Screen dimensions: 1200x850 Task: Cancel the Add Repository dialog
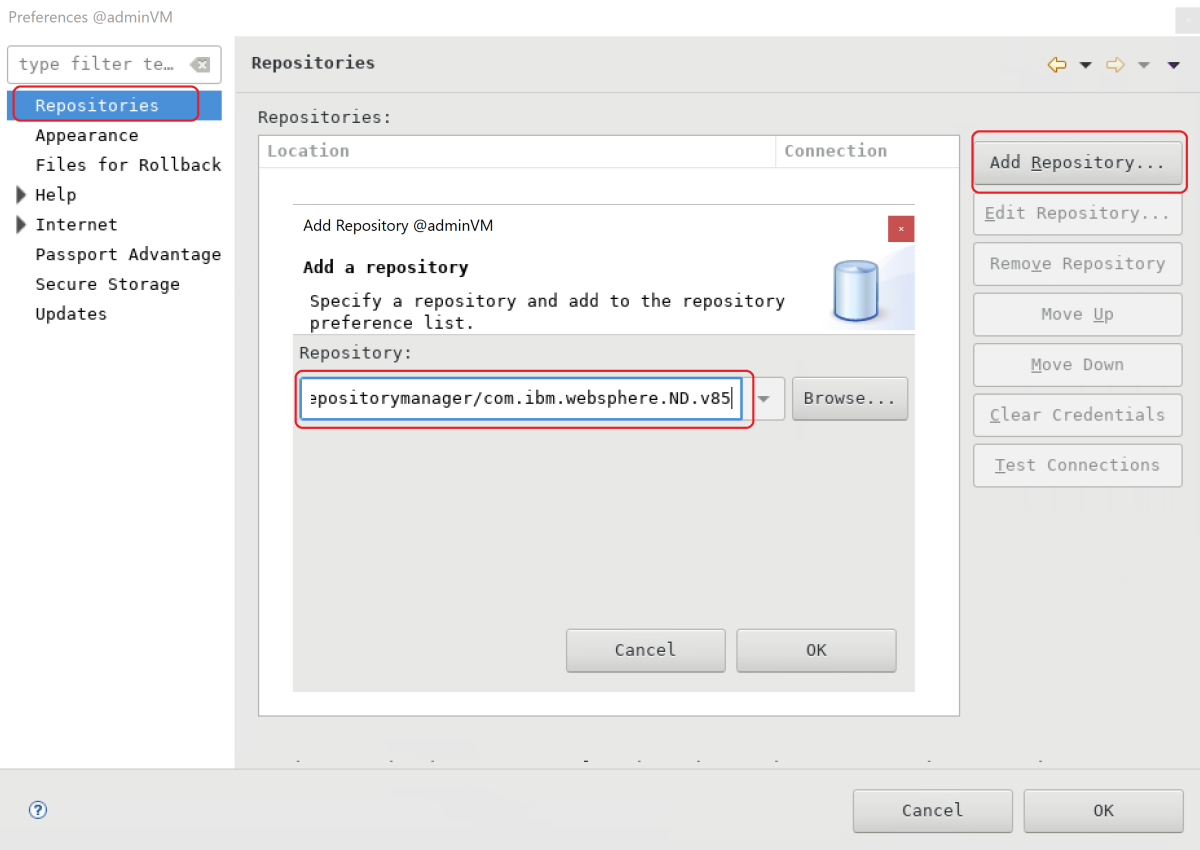pos(645,650)
